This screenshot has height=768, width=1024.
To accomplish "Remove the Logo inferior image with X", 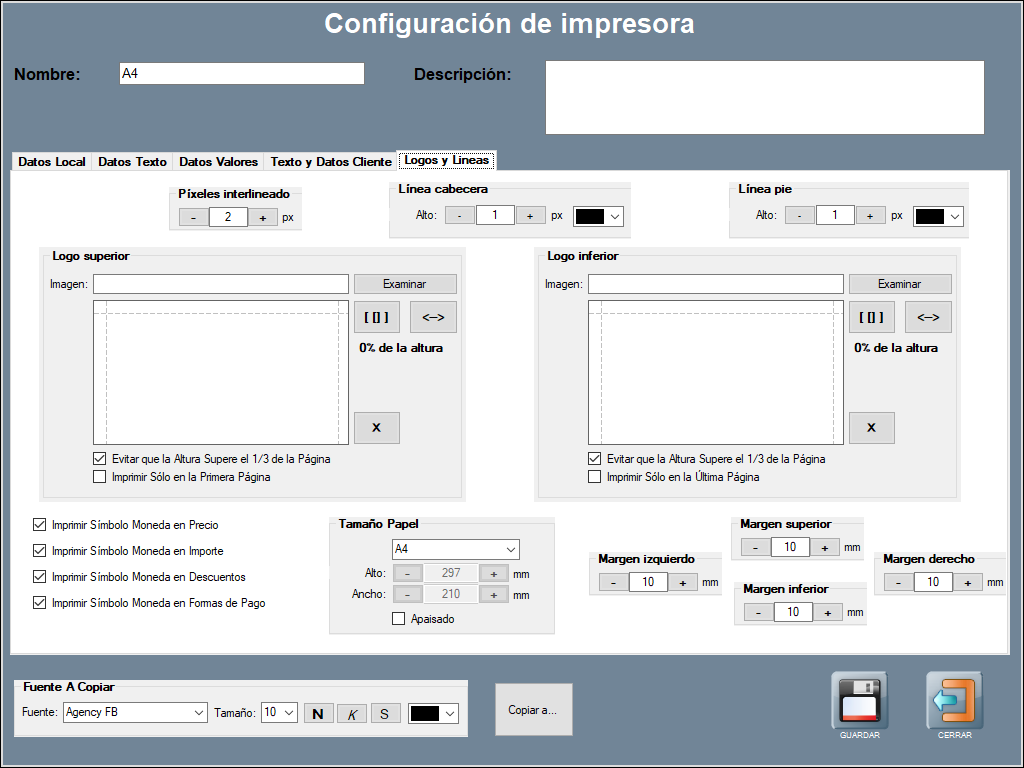I will [x=872, y=427].
